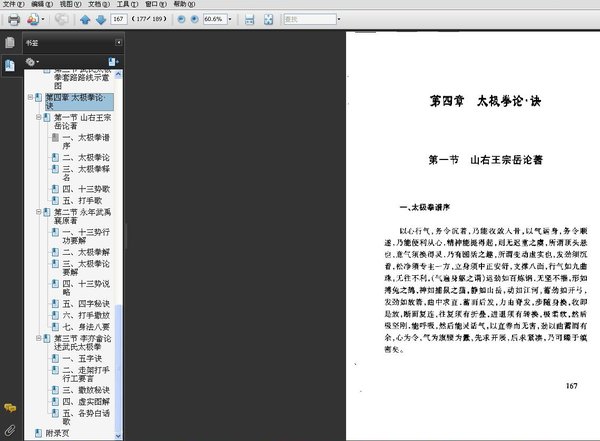Open bookmark 三、撒放秘诀
Viewport: 600px width, 441px height.
[86, 390]
